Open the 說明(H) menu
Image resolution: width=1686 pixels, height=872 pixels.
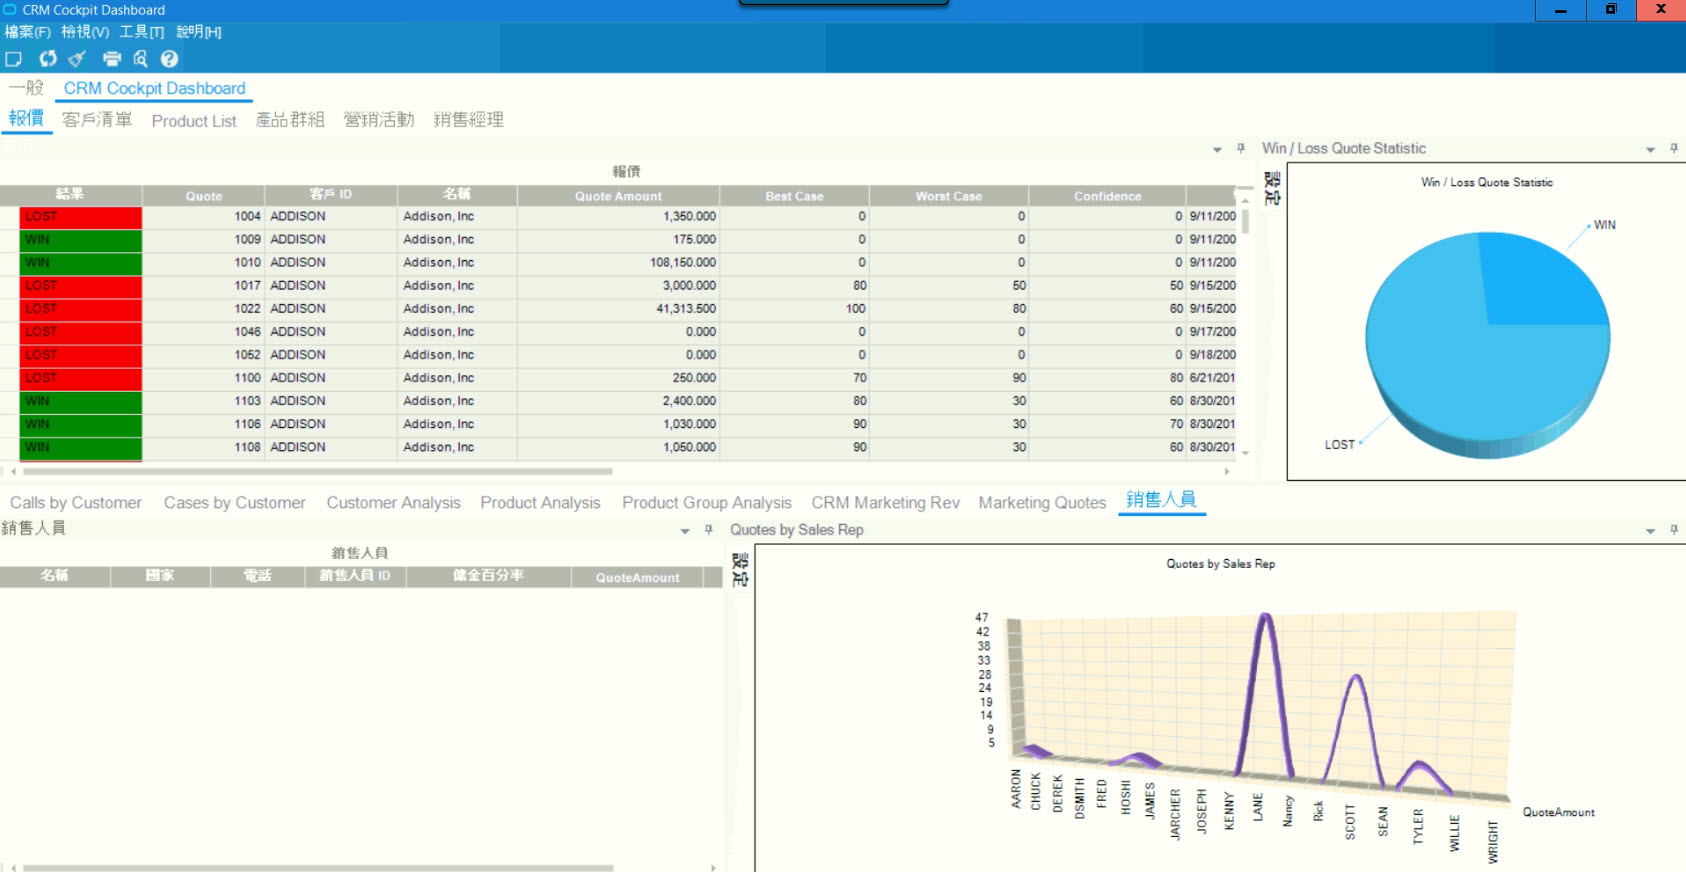point(199,32)
